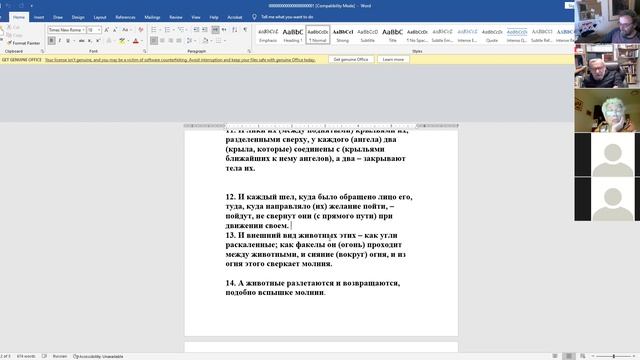Clear all formatting icon
The width and height of the screenshot is (640, 360).
[x=141, y=29]
